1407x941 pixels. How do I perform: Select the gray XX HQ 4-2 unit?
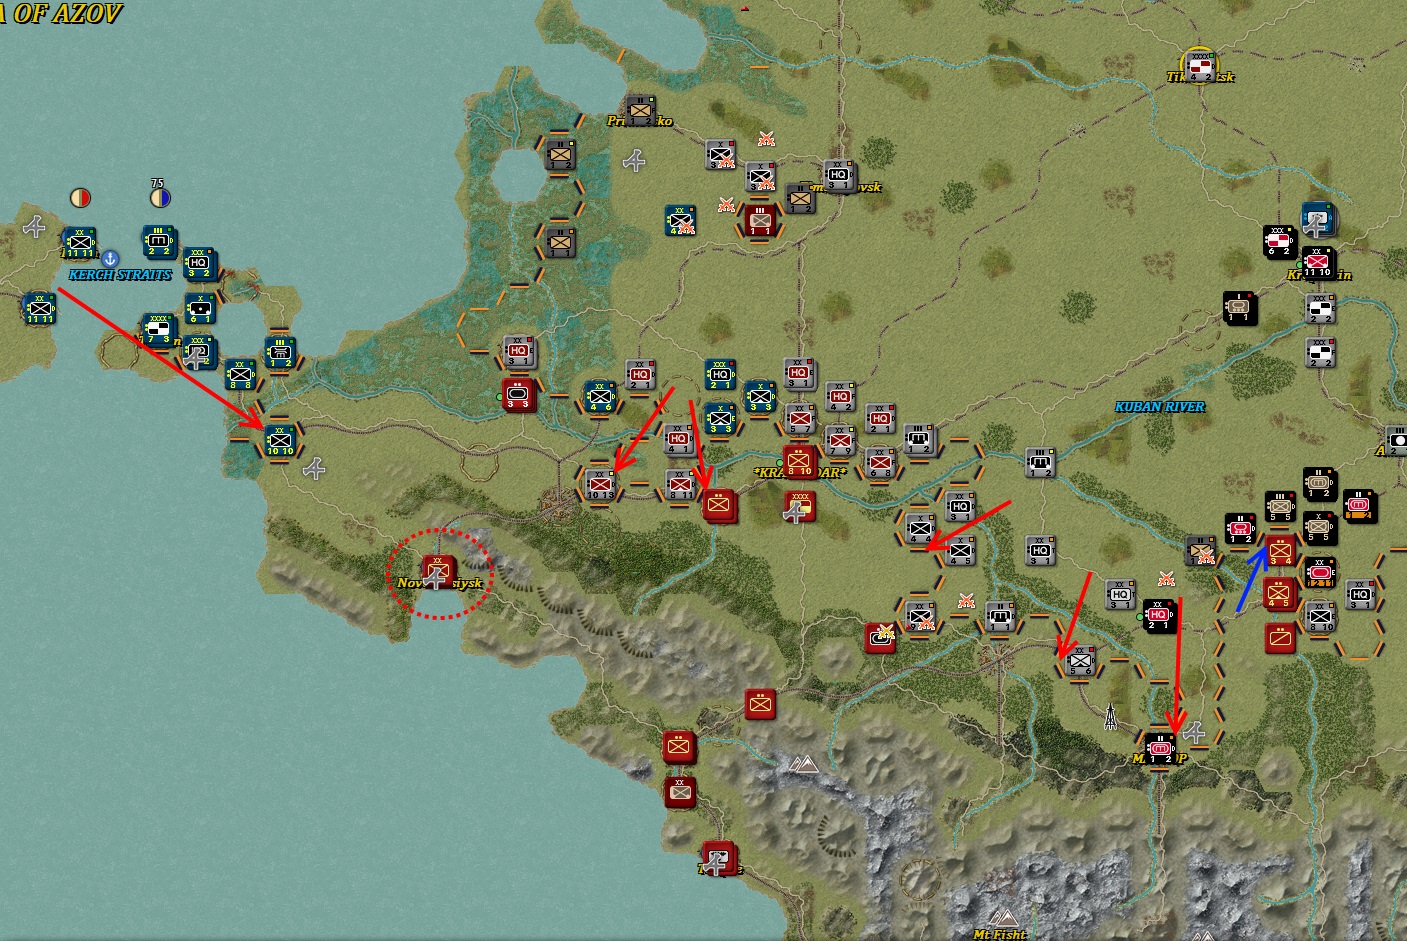click(x=839, y=396)
